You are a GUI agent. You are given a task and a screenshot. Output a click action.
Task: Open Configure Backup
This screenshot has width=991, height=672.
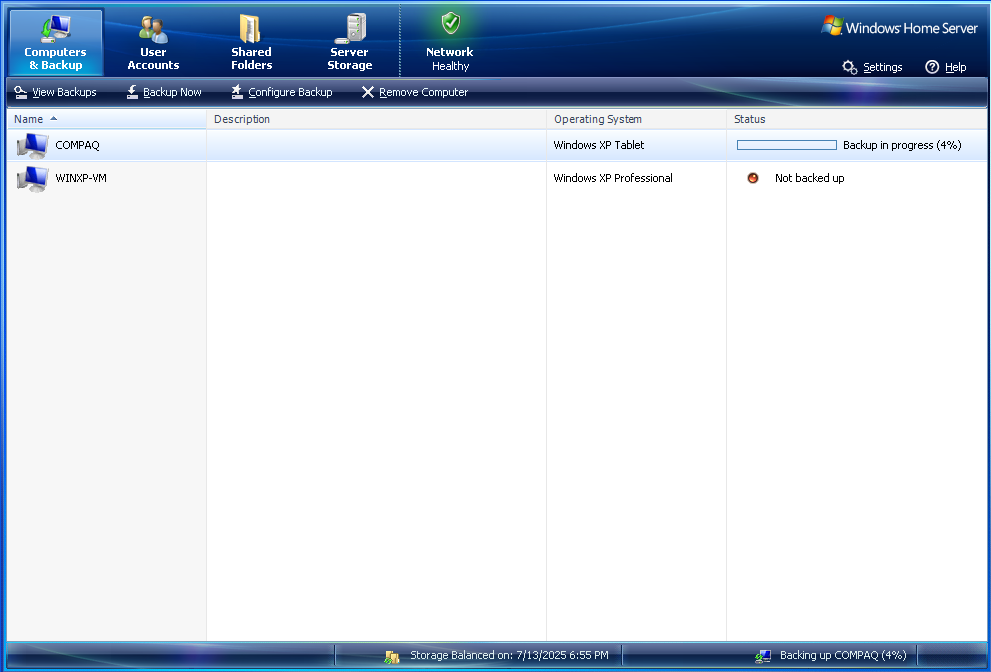[282, 92]
